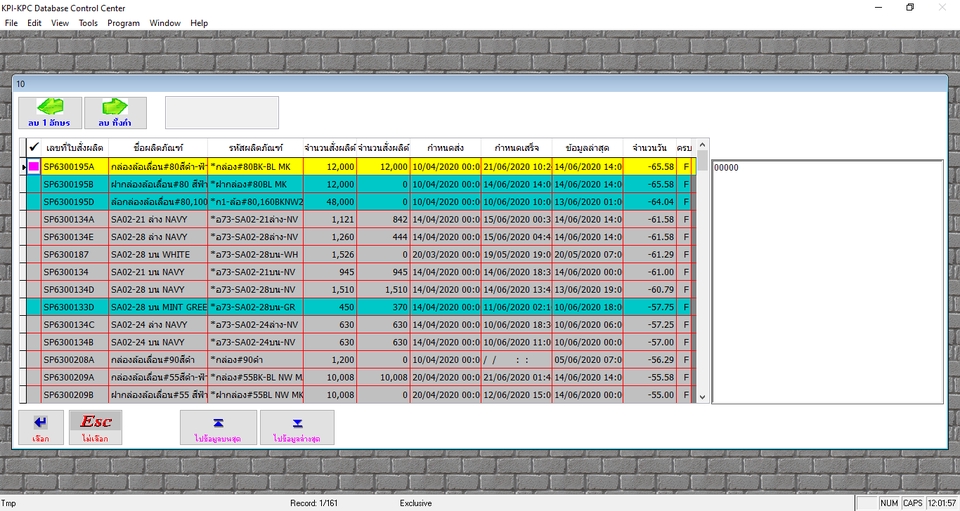Click the grid scrollbar up arrow
The width and height of the screenshot is (960, 511).
pos(702,145)
